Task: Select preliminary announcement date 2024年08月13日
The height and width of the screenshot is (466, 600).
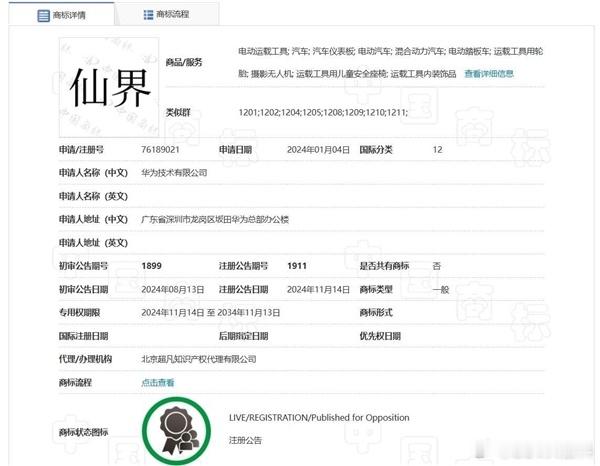Action: 173,290
